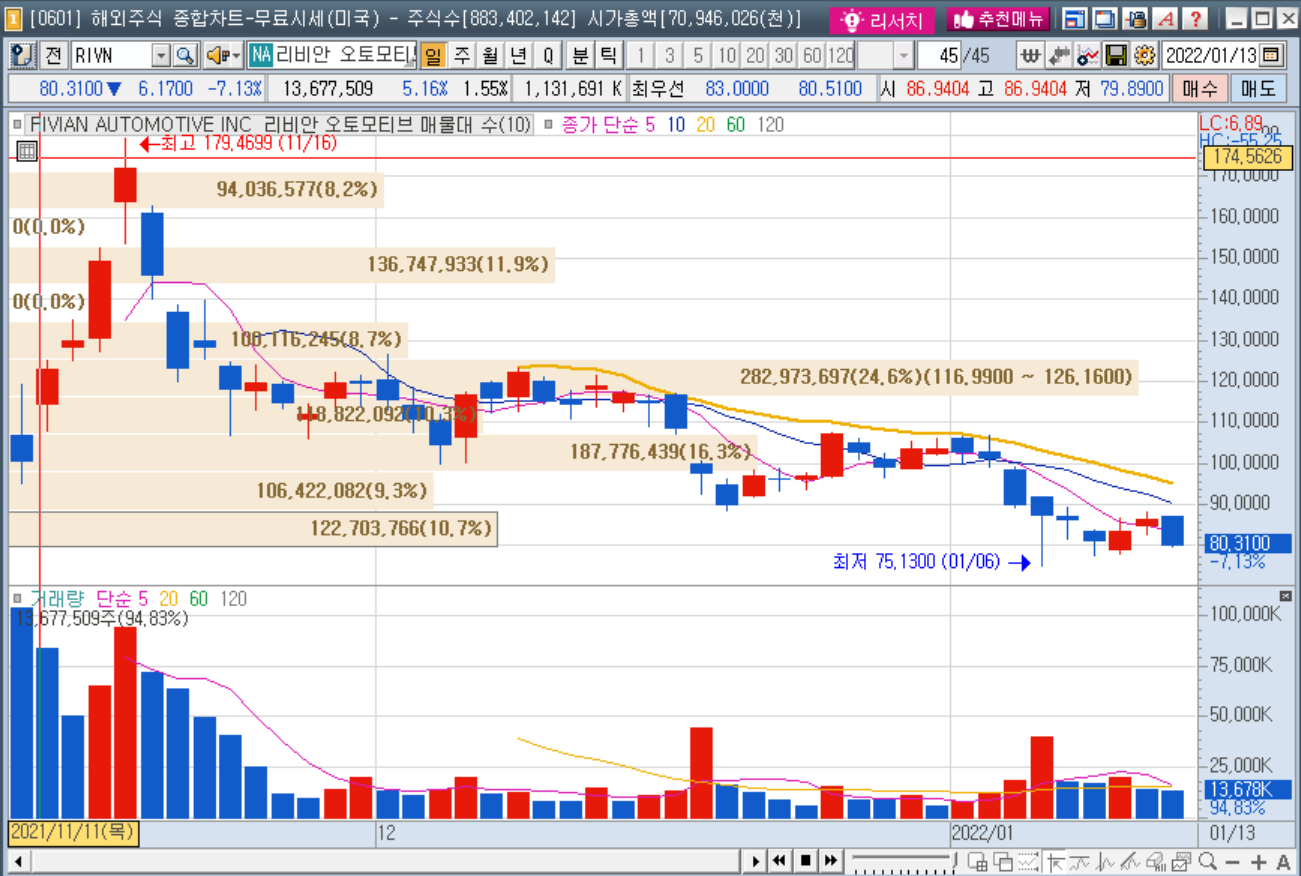Click the stacked windows chart icon
Viewport: 1301px width, 876px height.
[x=1003, y=861]
